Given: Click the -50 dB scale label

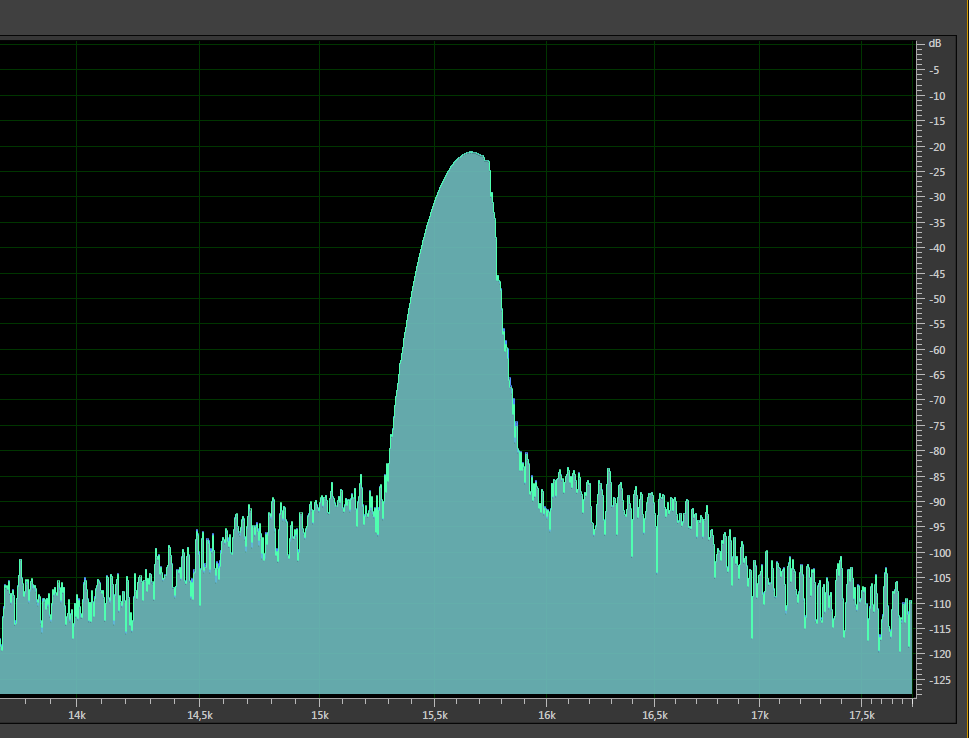Looking at the screenshot, I should coord(937,299).
